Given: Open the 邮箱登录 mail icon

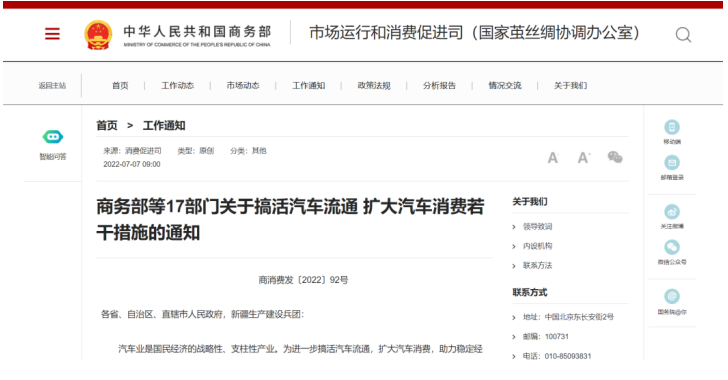Looking at the screenshot, I should point(672,163).
